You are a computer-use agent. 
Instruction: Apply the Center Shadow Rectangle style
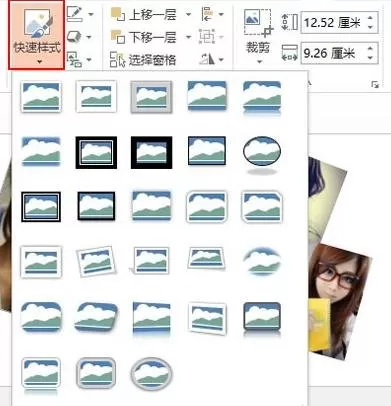point(152,206)
